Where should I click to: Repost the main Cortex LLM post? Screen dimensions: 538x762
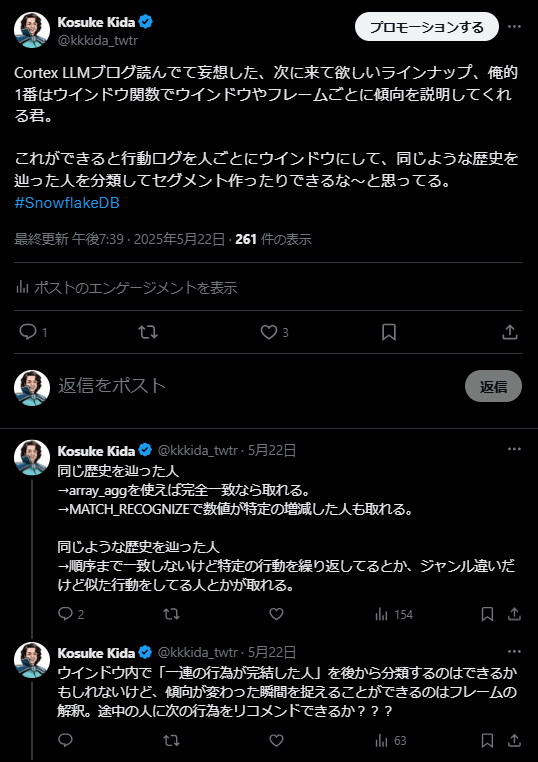[x=148, y=332]
